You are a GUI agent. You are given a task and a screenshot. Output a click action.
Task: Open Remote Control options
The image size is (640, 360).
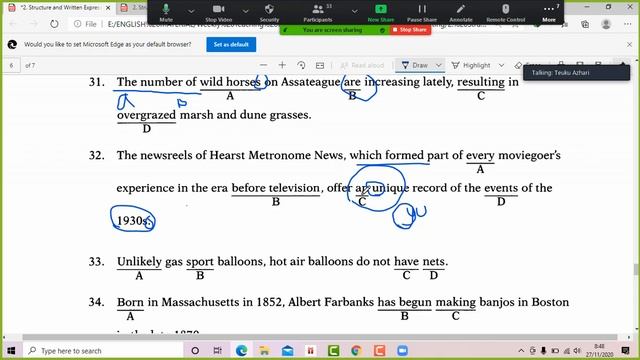505,12
